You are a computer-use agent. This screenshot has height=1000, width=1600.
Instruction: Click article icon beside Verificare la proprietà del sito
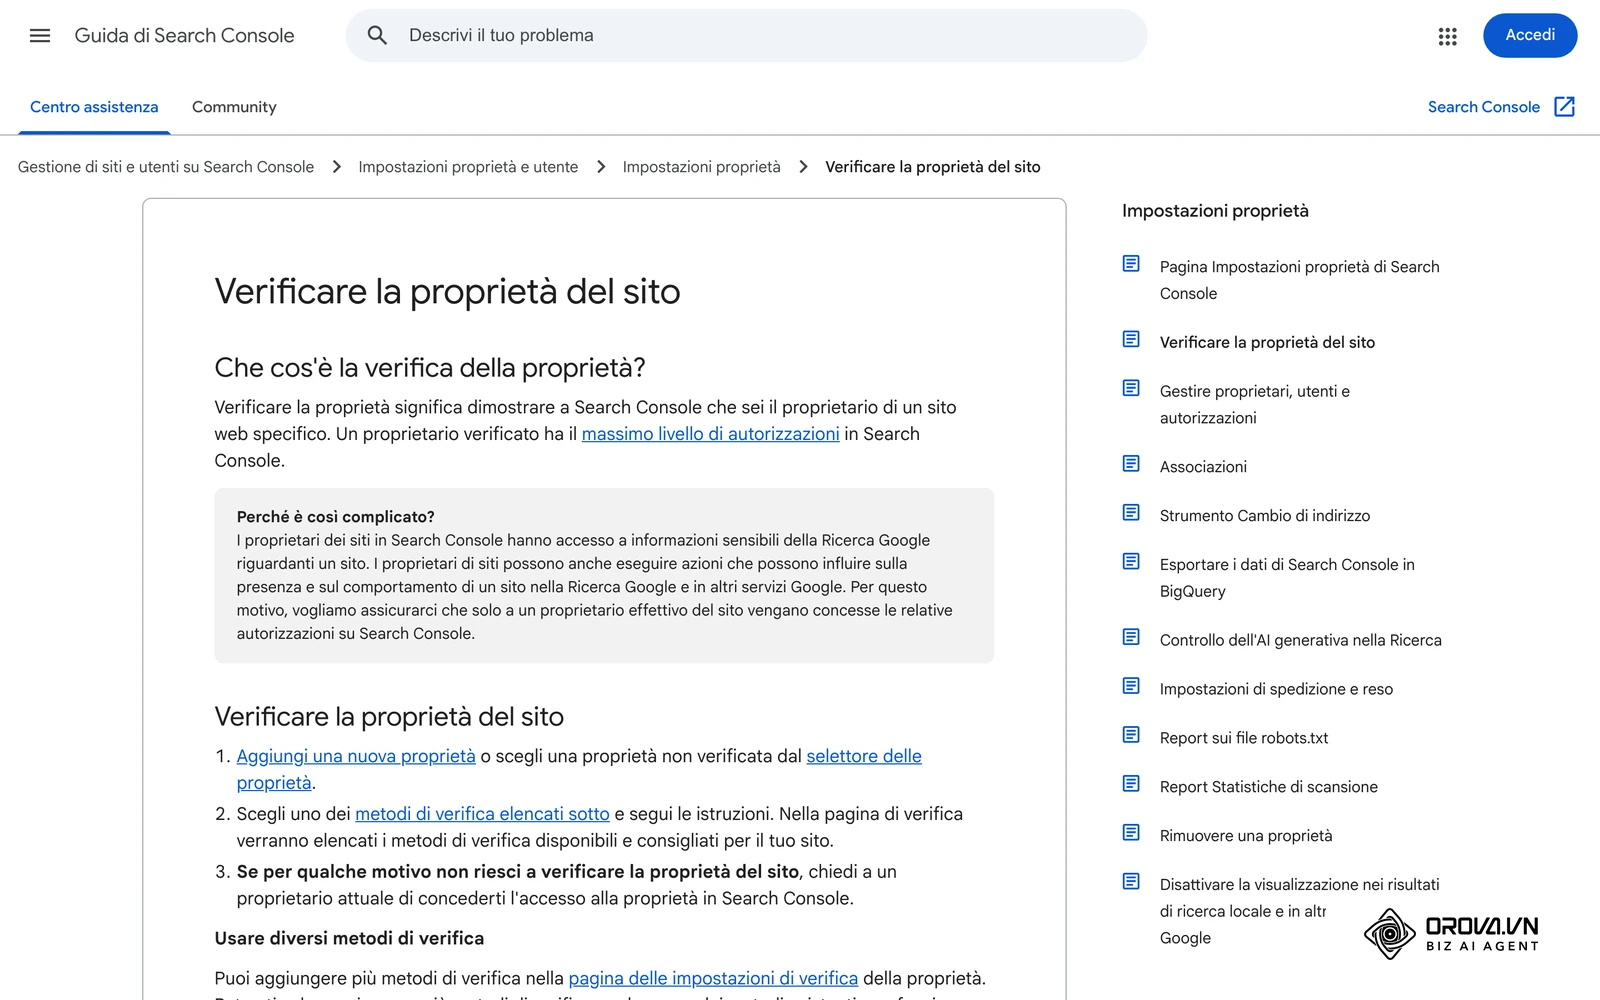[x=1131, y=340]
